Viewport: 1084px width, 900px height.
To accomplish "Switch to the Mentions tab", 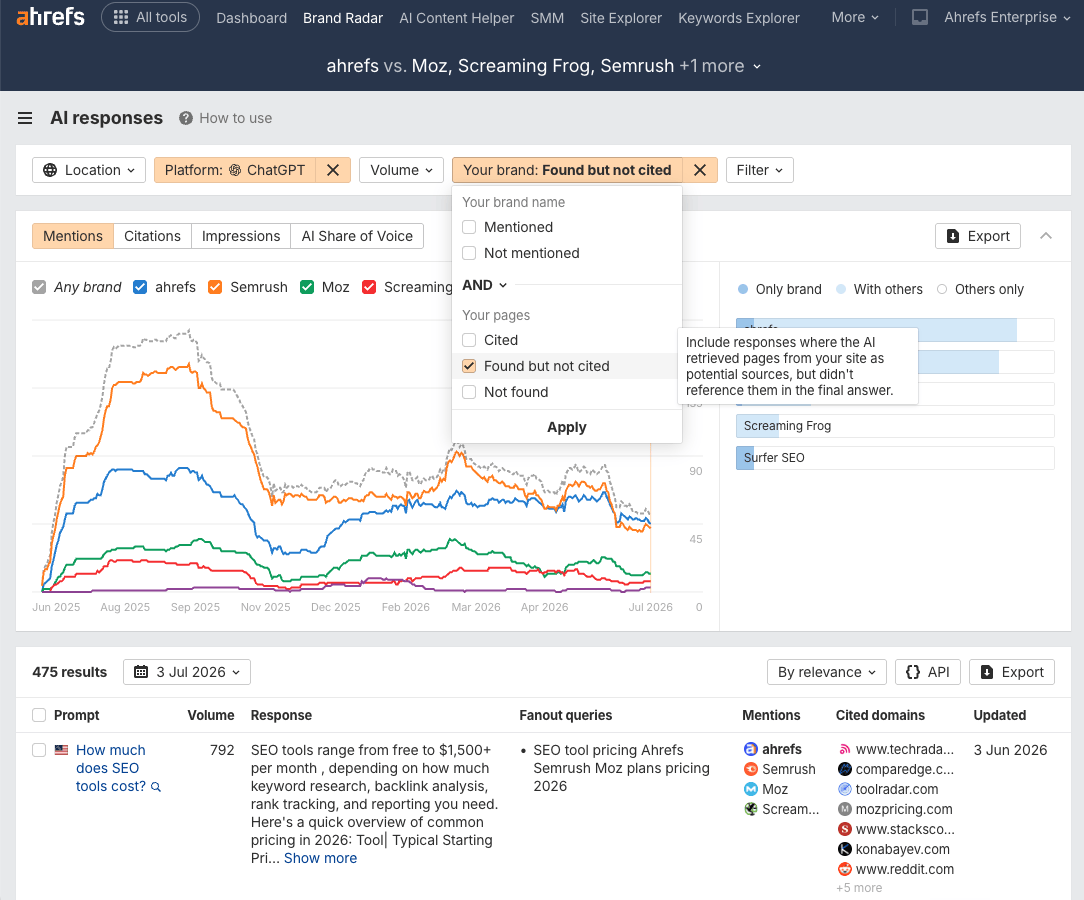I will tap(73, 236).
